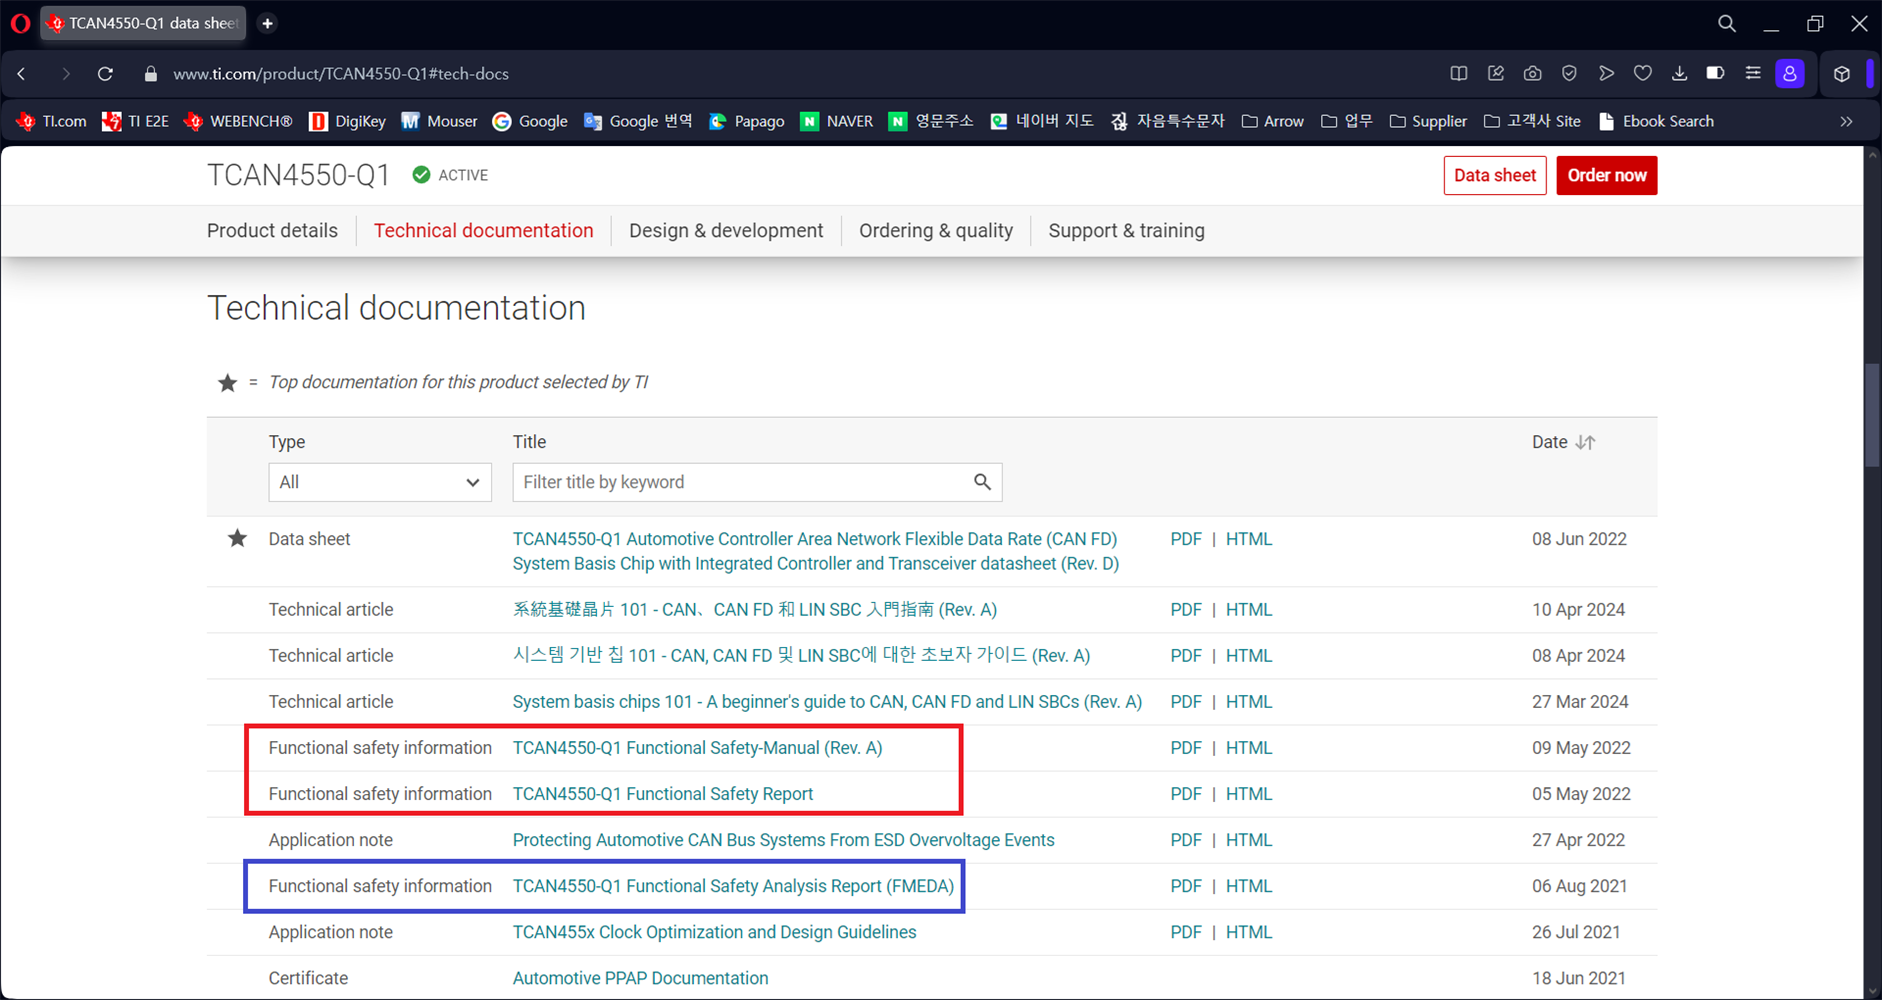
Task: Open TCAN455x Clock Optimization and Design Guidelines
Action: [x=715, y=932]
